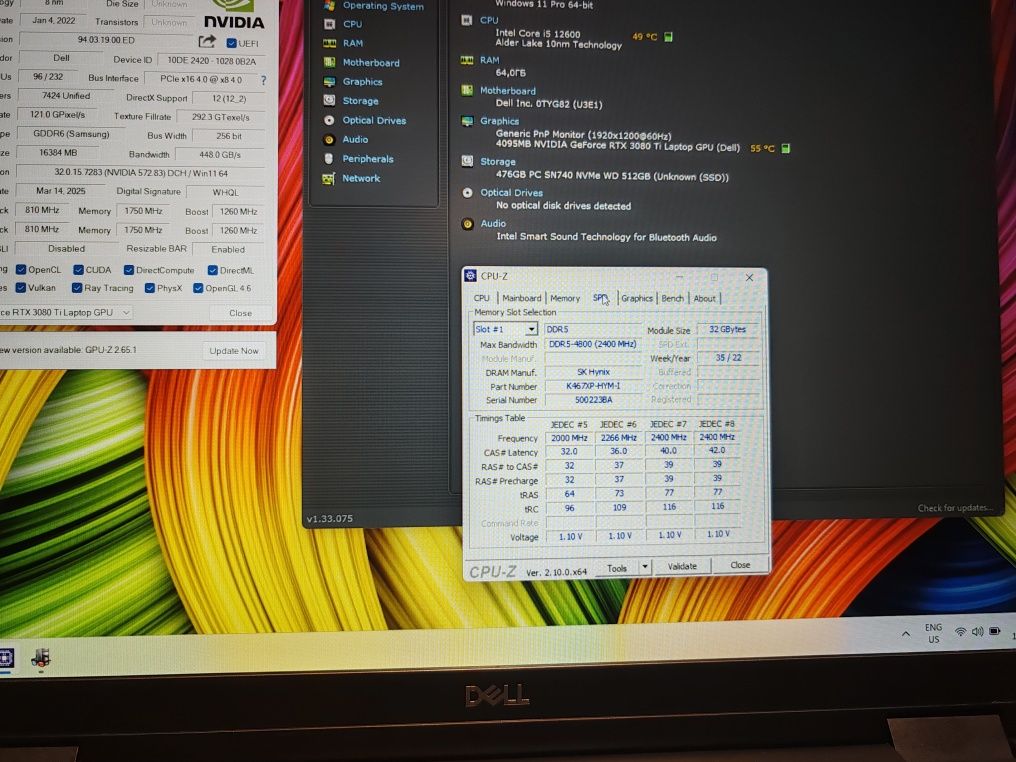Toggle the OpenGL 4.6 checkbox in GPU-Z
This screenshot has width=1016, height=762.
coord(198,288)
